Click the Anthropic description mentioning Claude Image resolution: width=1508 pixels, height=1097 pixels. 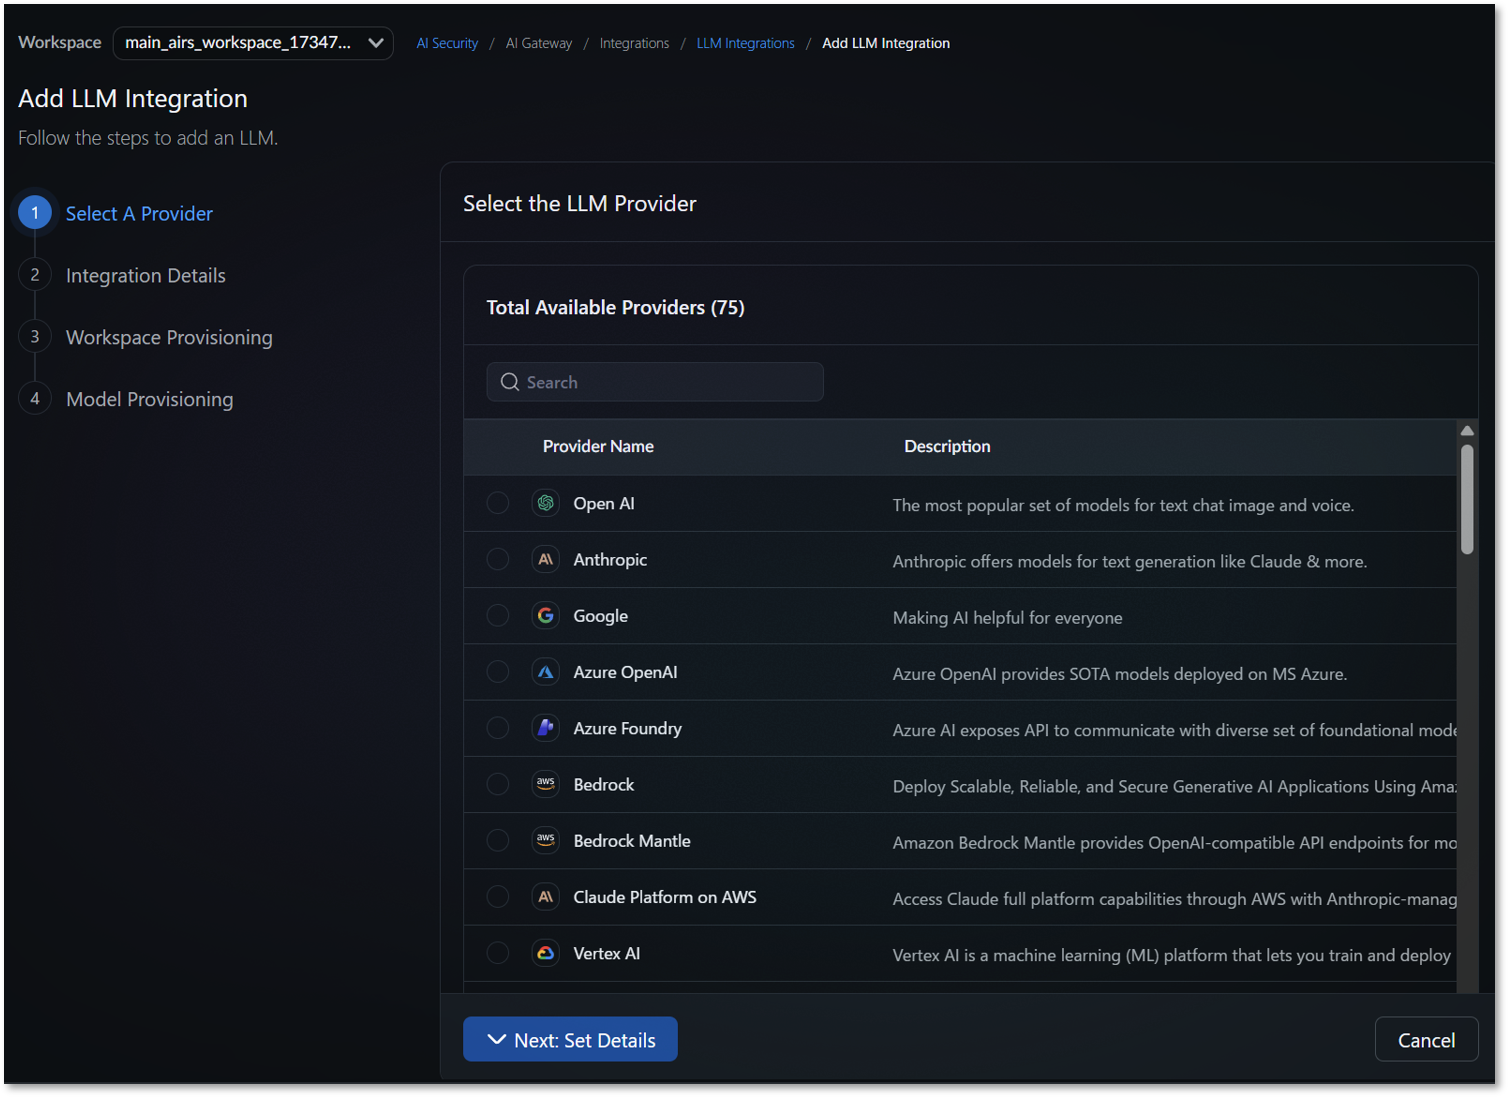1130,561
